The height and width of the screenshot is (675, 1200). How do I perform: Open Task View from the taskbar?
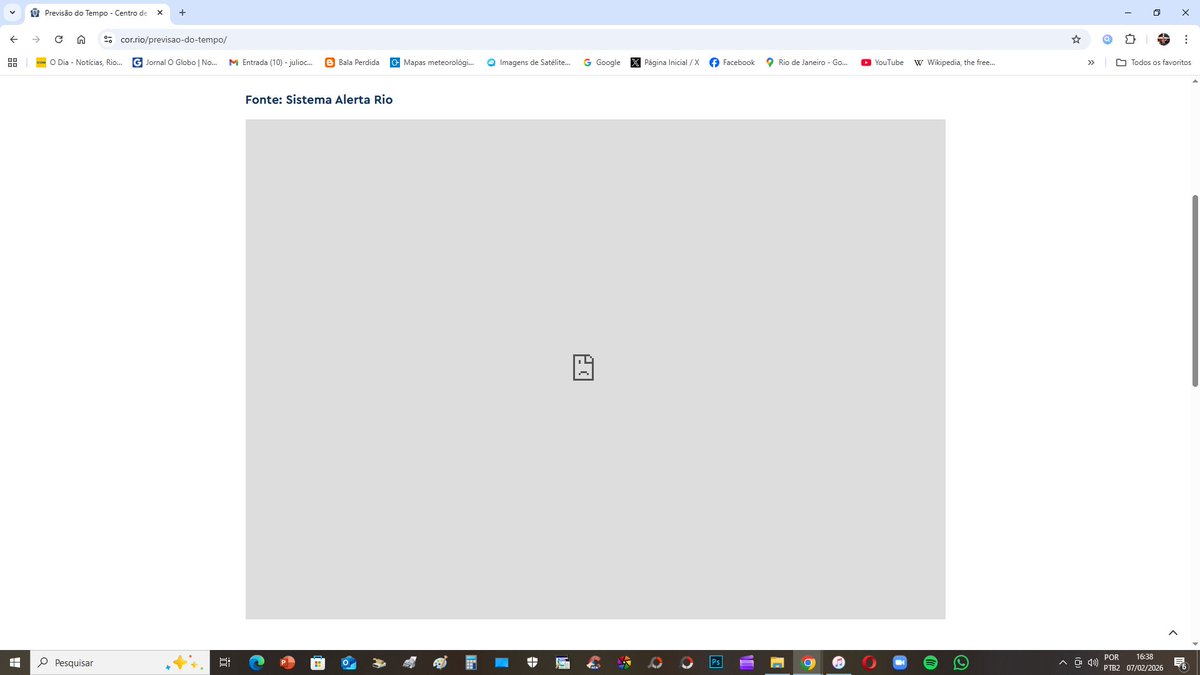click(225, 662)
